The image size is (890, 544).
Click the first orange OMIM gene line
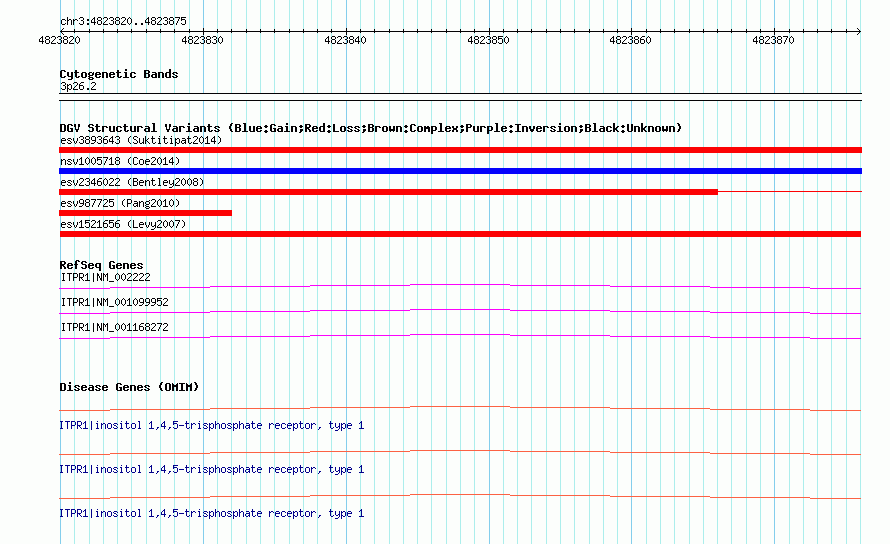(460, 407)
